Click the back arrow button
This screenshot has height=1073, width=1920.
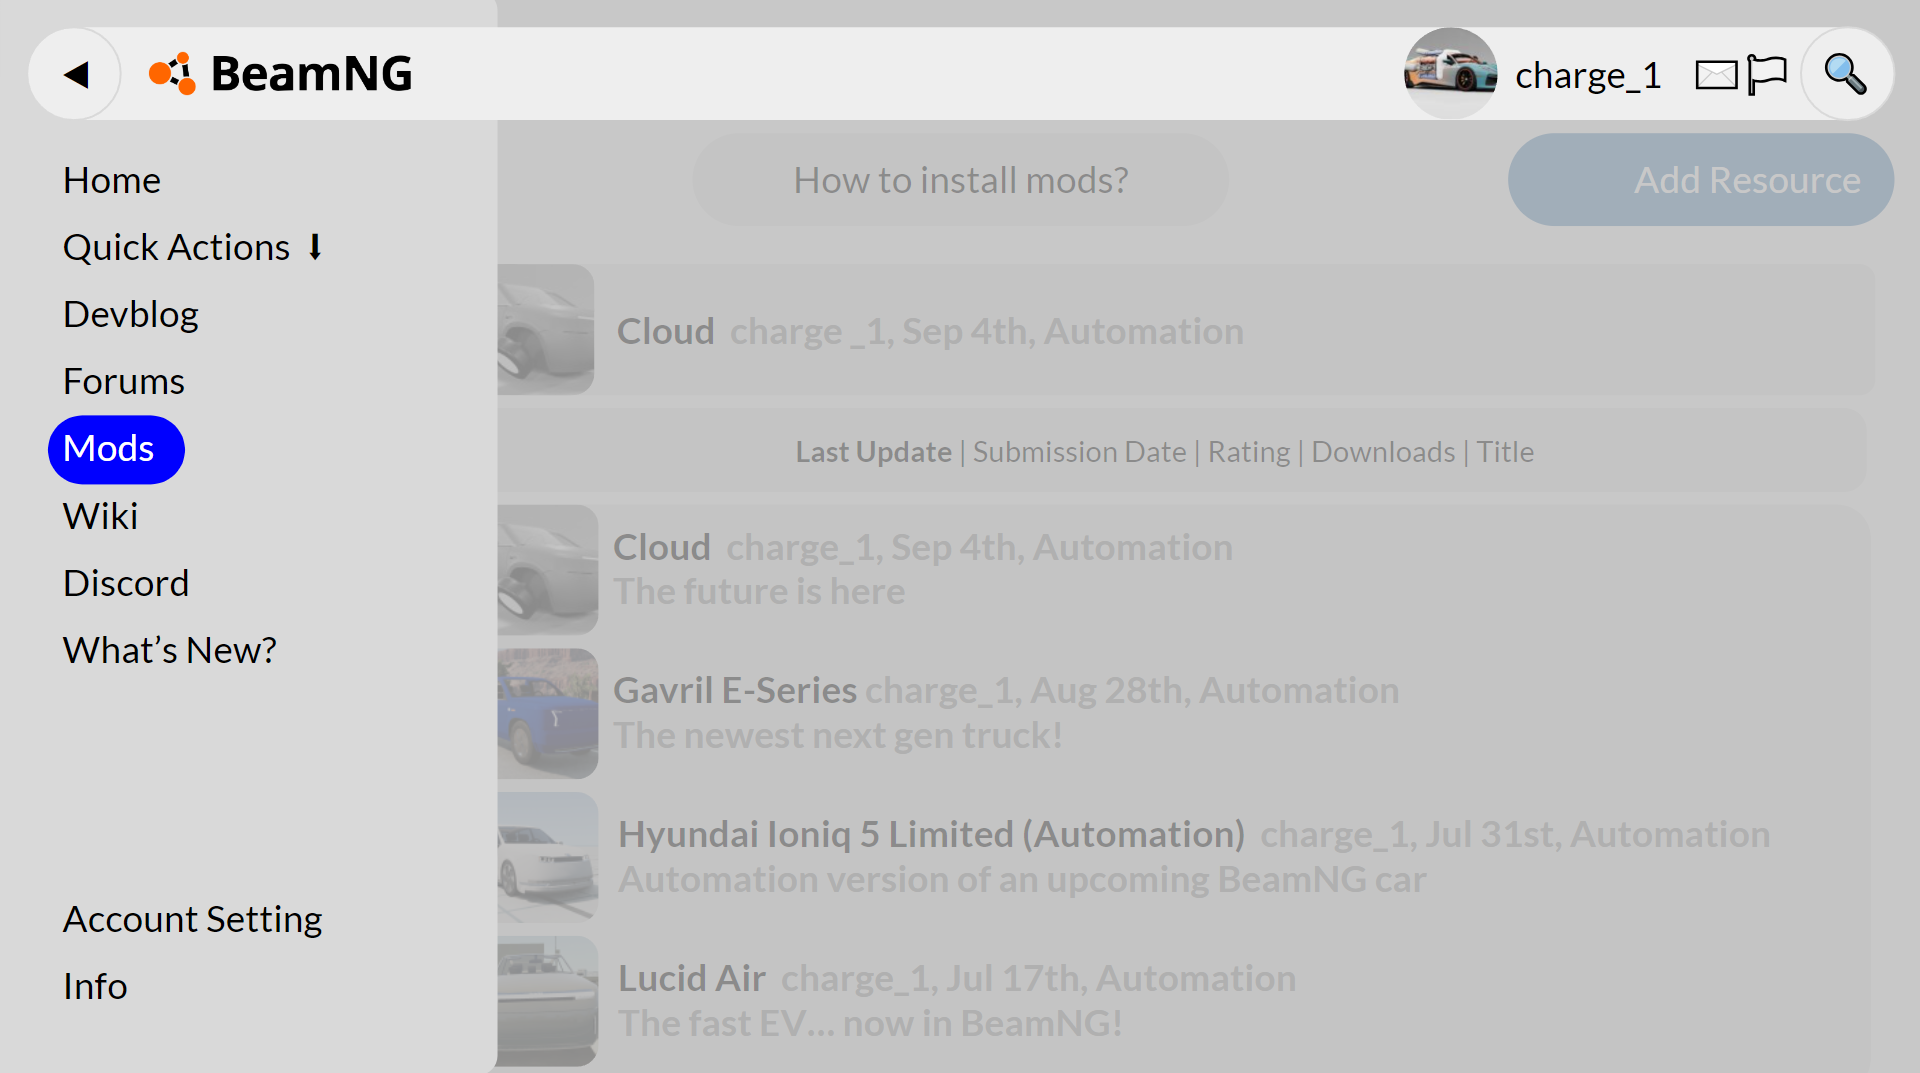tap(76, 74)
